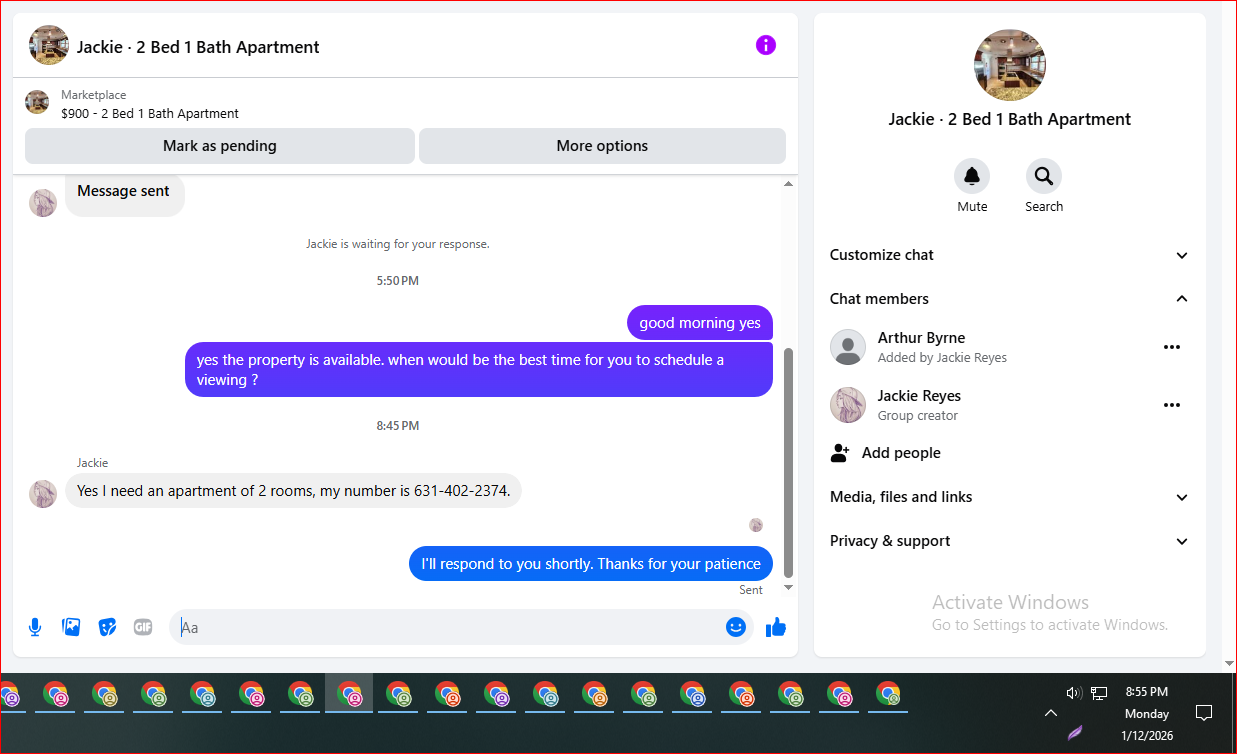Click the Mark as pending button
This screenshot has height=754, width=1237.
point(220,146)
